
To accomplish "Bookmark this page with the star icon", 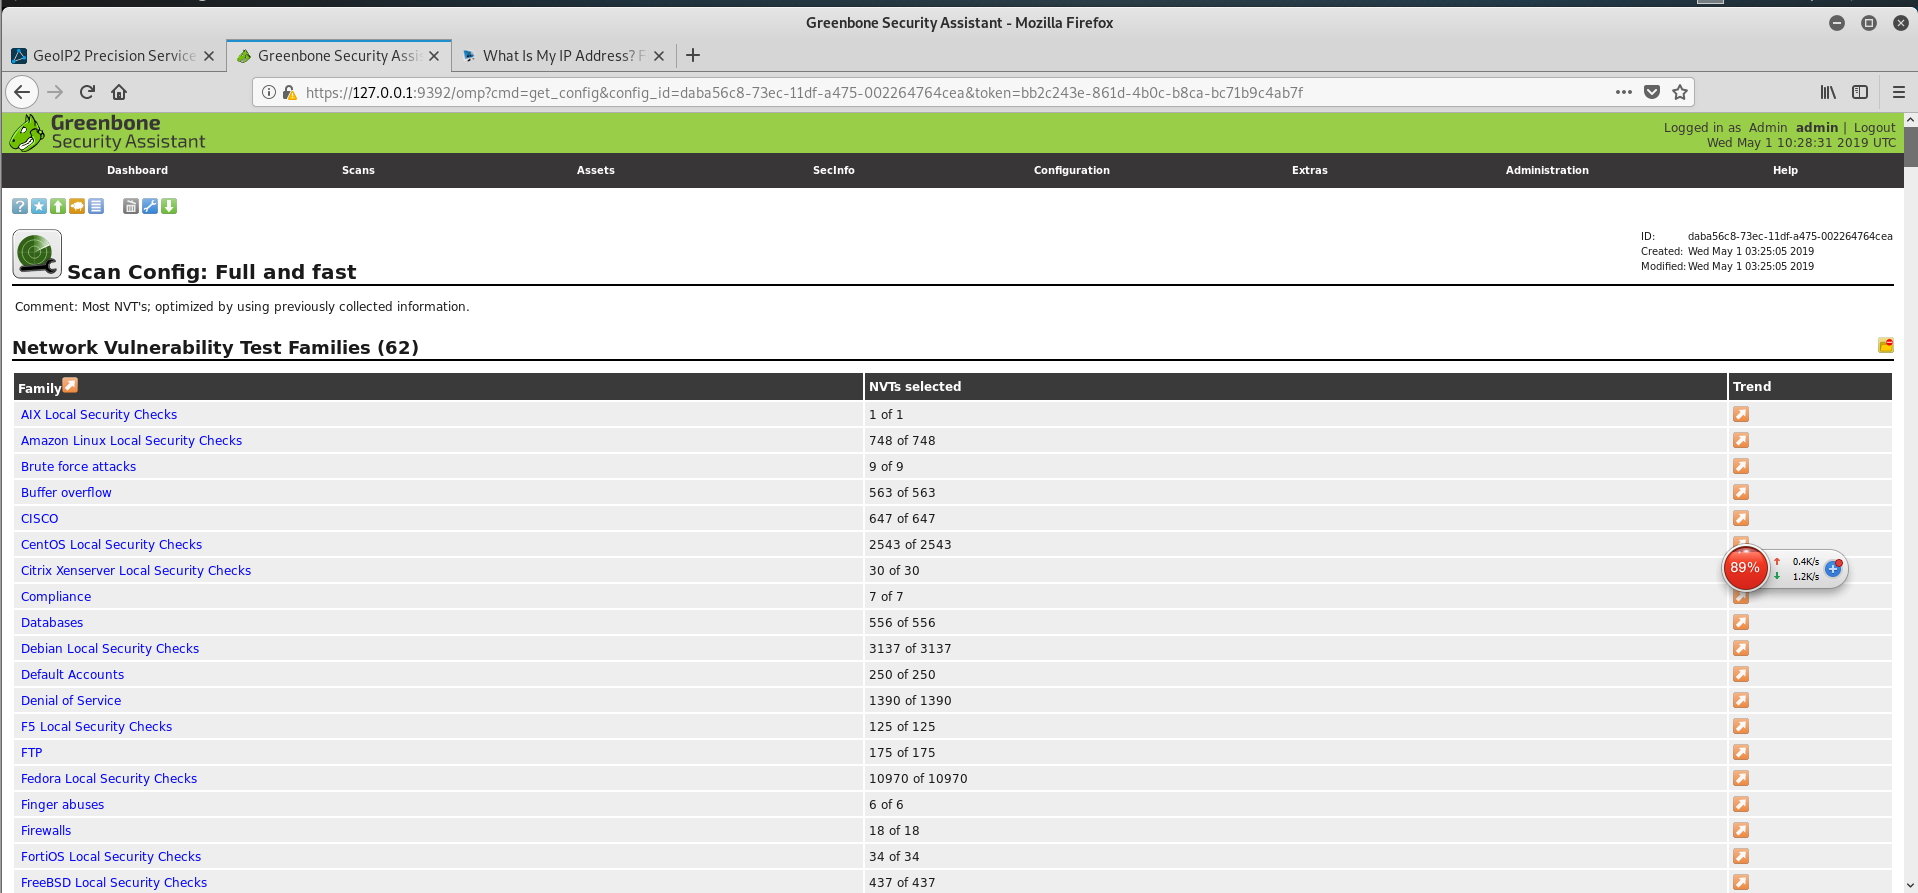I will click(x=1680, y=92).
